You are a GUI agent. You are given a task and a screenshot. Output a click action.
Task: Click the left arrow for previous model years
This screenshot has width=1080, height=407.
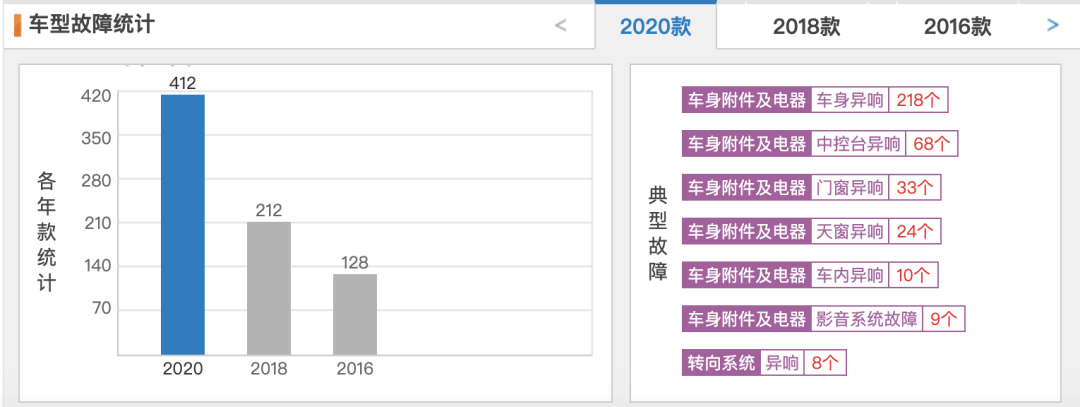pyautogui.click(x=561, y=26)
